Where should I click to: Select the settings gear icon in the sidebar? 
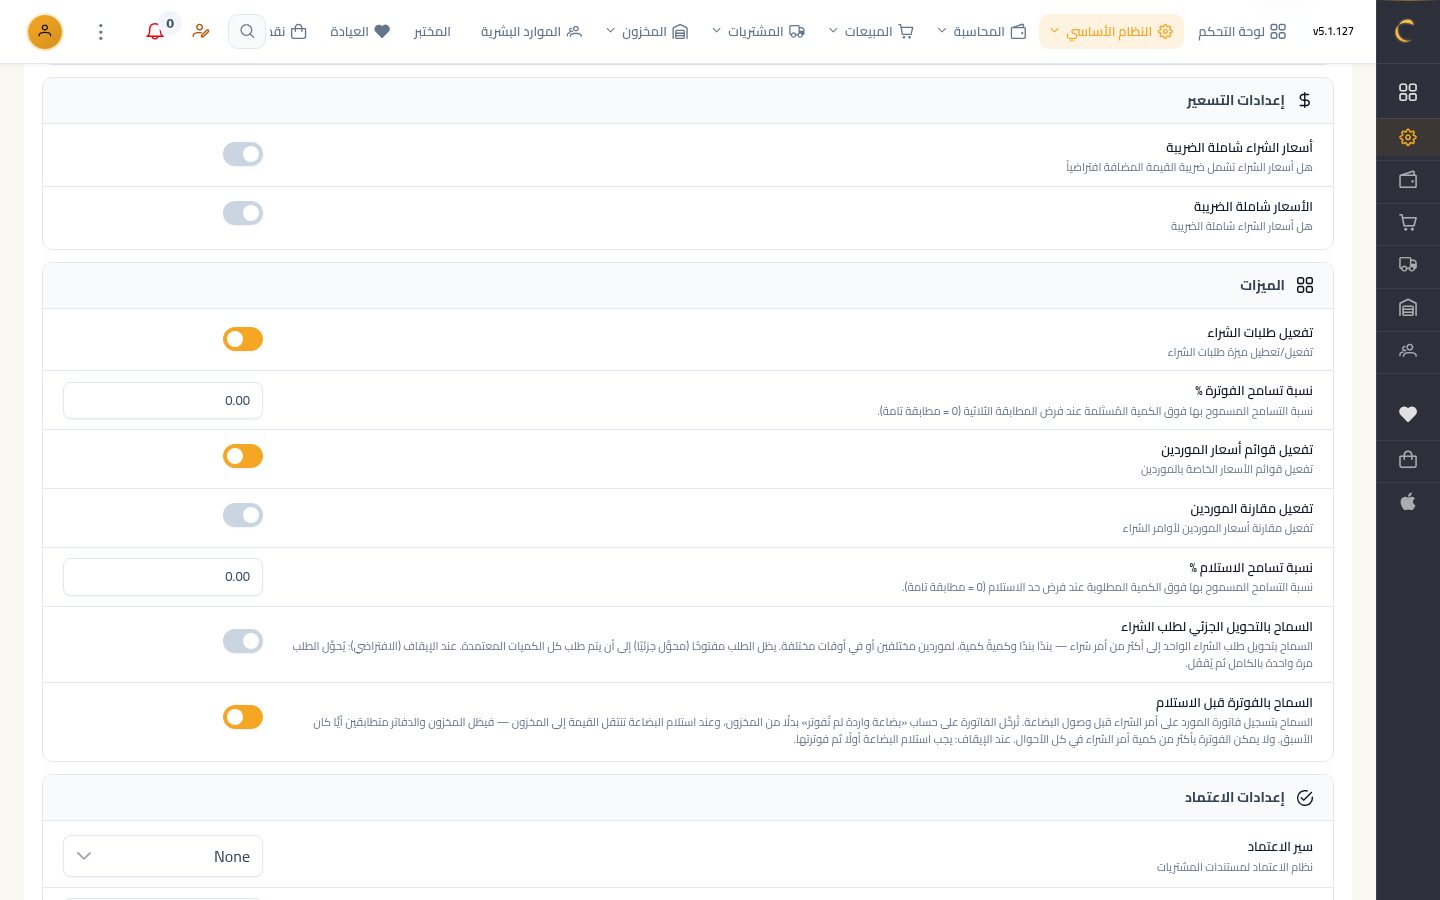[x=1408, y=137]
